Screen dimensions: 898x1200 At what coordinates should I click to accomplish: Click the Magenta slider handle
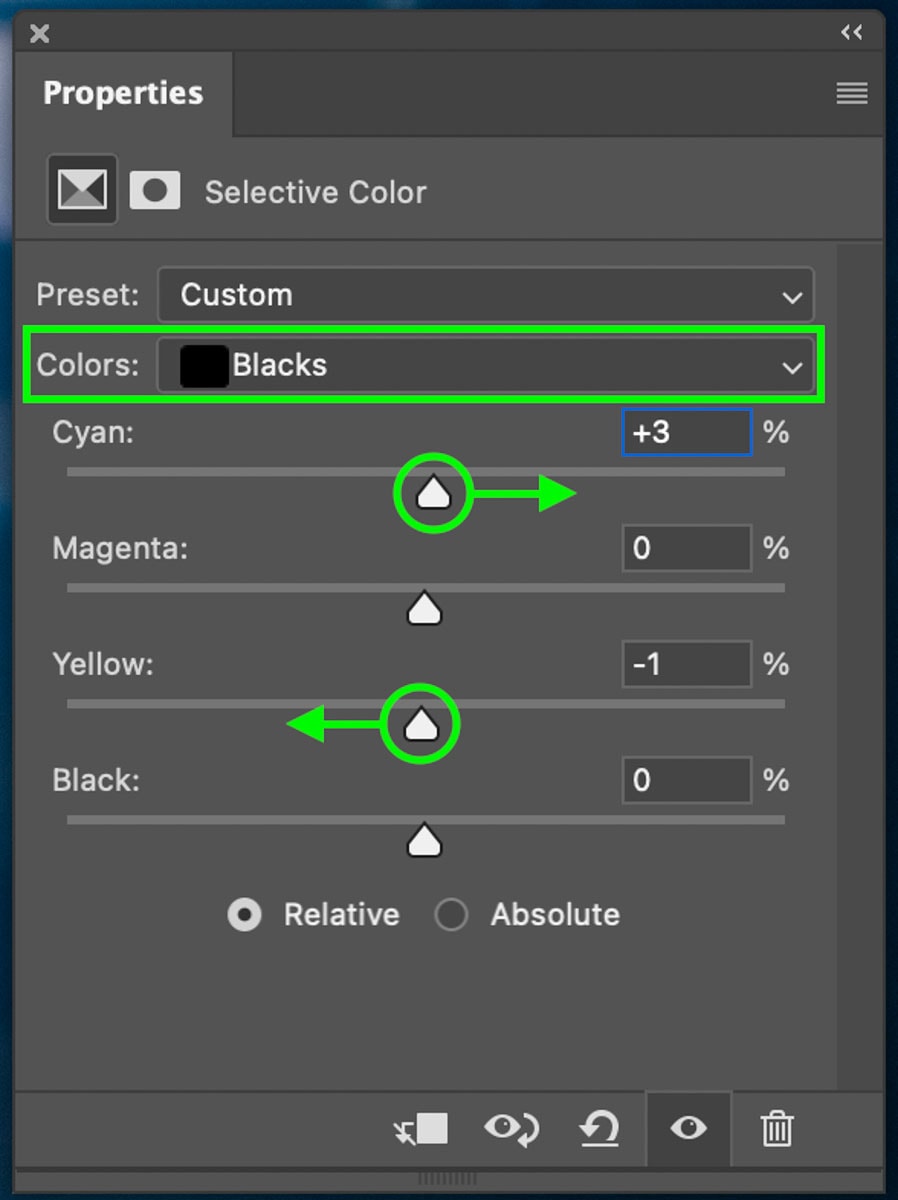pos(425,608)
